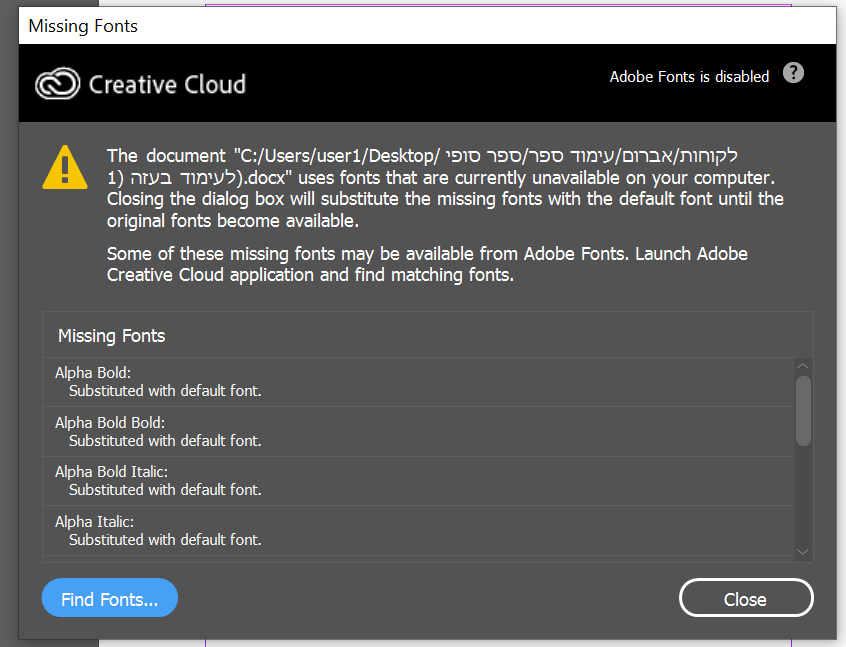Click the Creative Cloud wordmark text
Screen dimensions: 846x647
click(x=167, y=84)
